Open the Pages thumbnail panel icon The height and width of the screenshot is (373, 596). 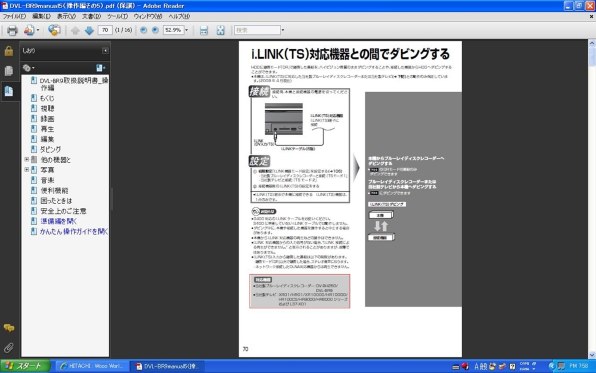[8, 71]
